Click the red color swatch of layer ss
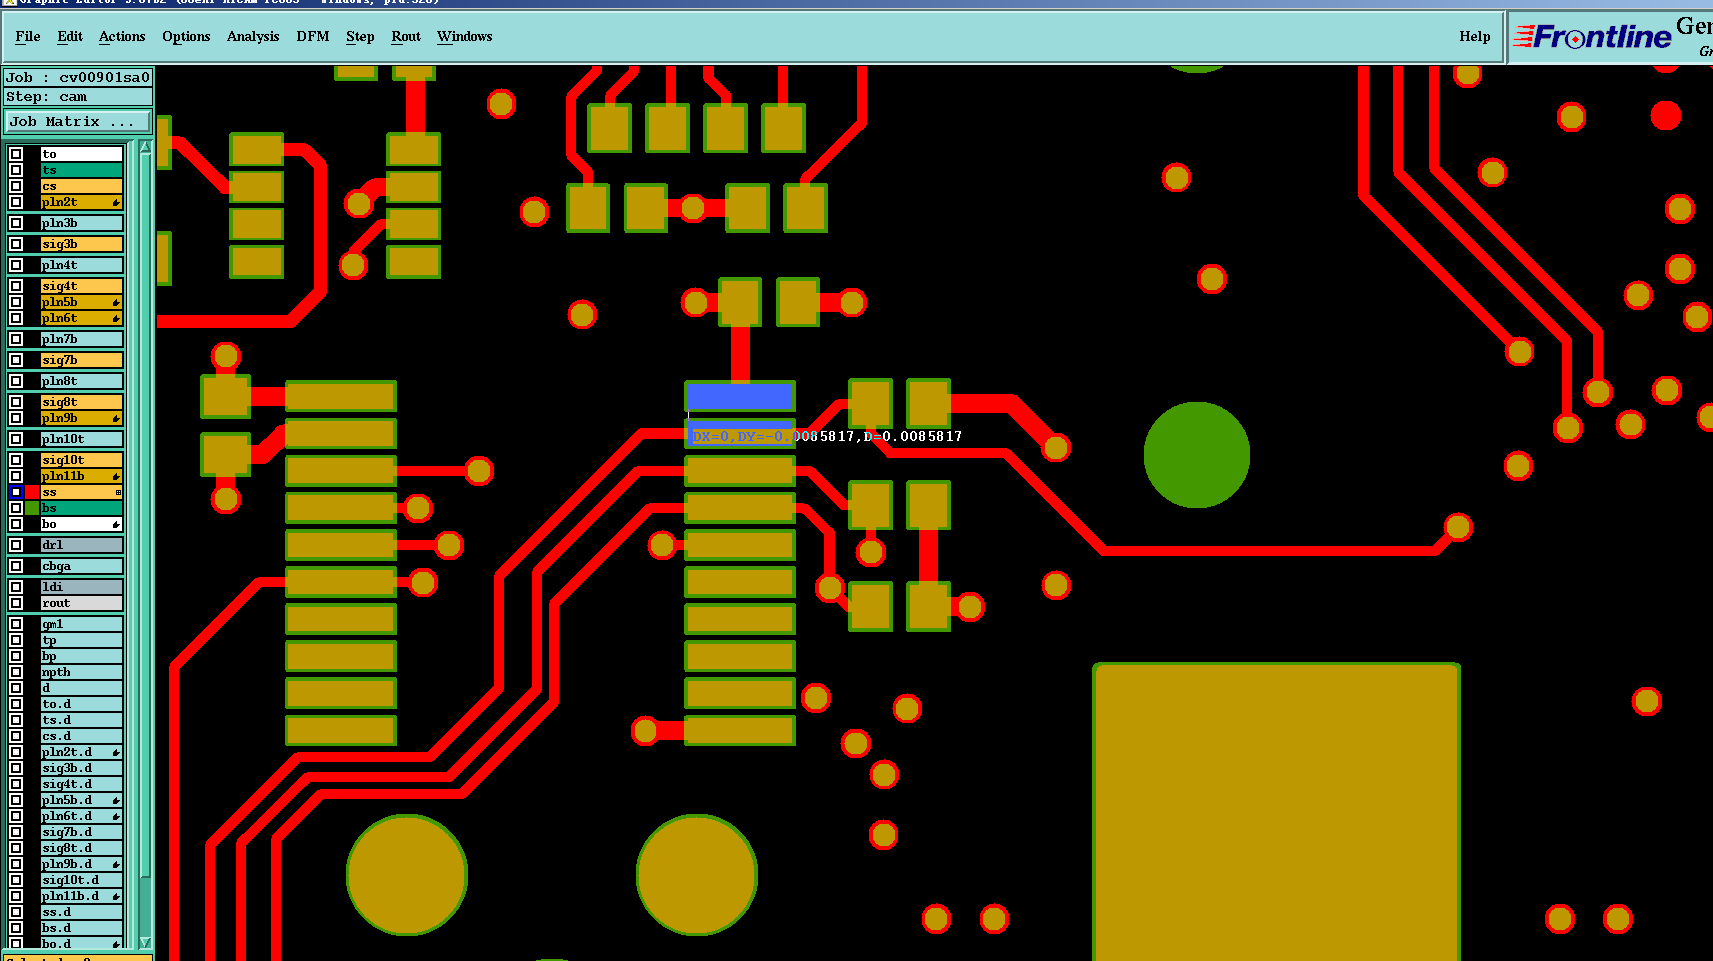The height and width of the screenshot is (961, 1713). (x=32, y=492)
